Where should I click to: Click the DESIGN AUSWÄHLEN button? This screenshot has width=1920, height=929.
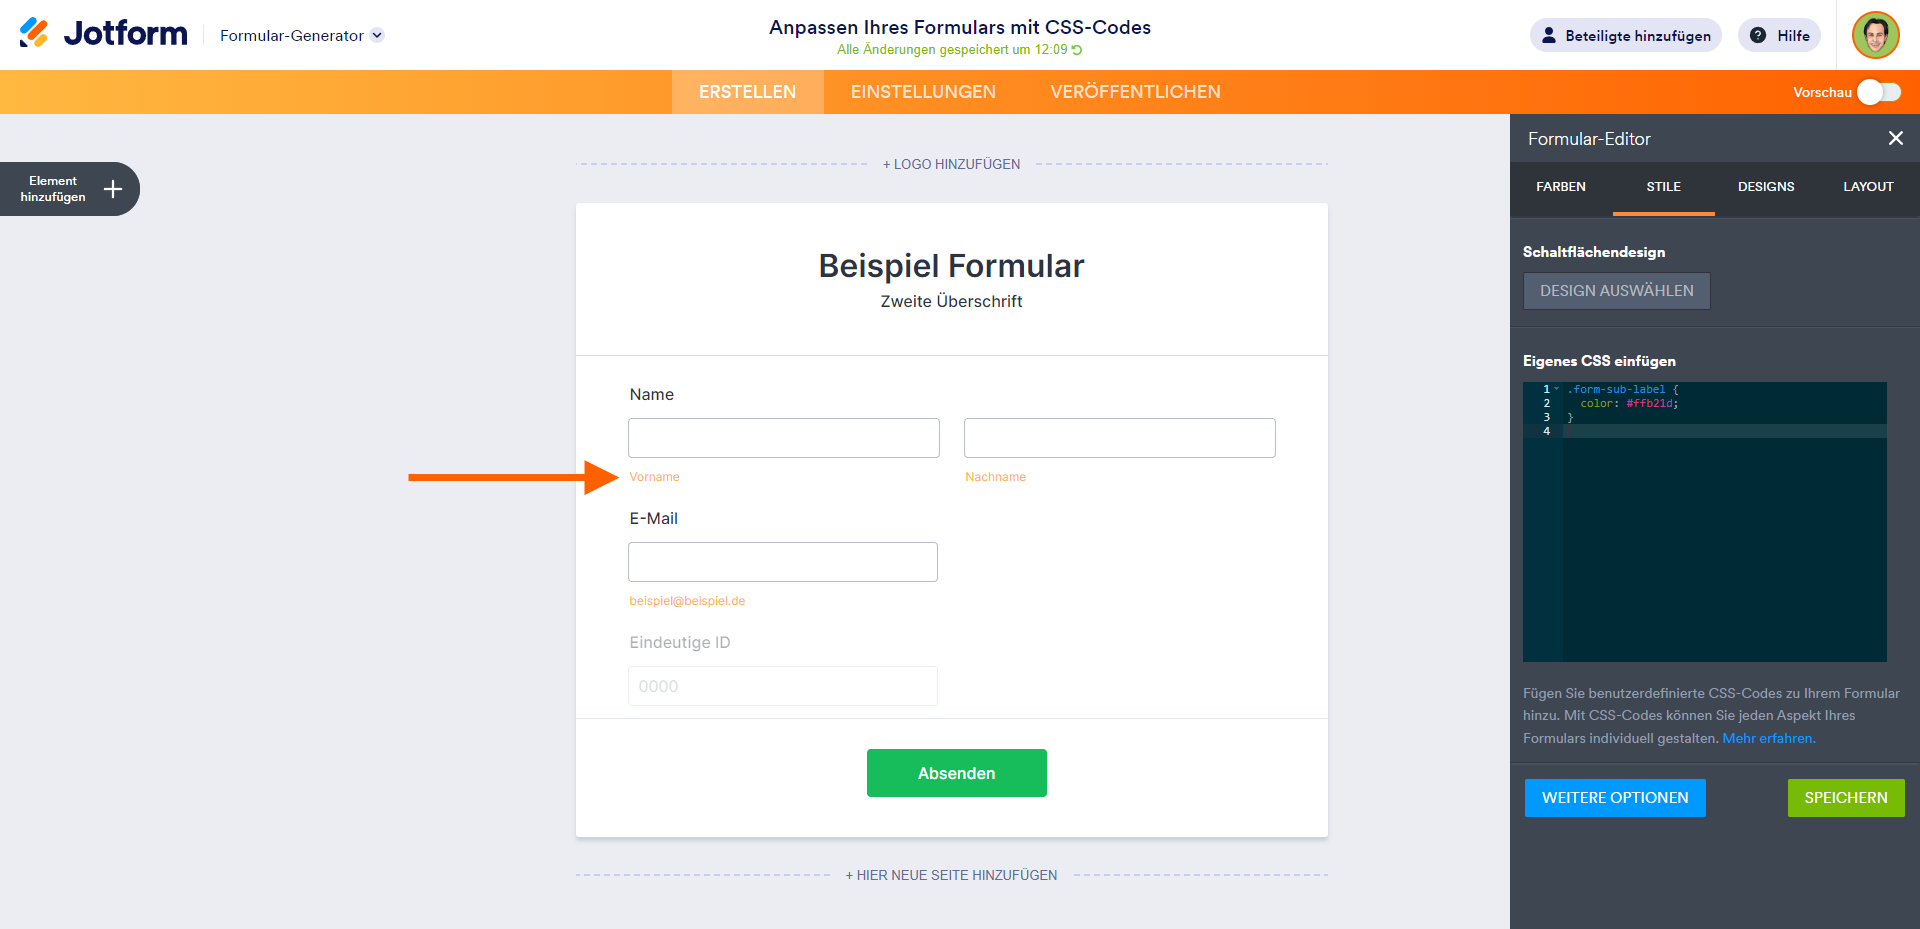tap(1616, 291)
